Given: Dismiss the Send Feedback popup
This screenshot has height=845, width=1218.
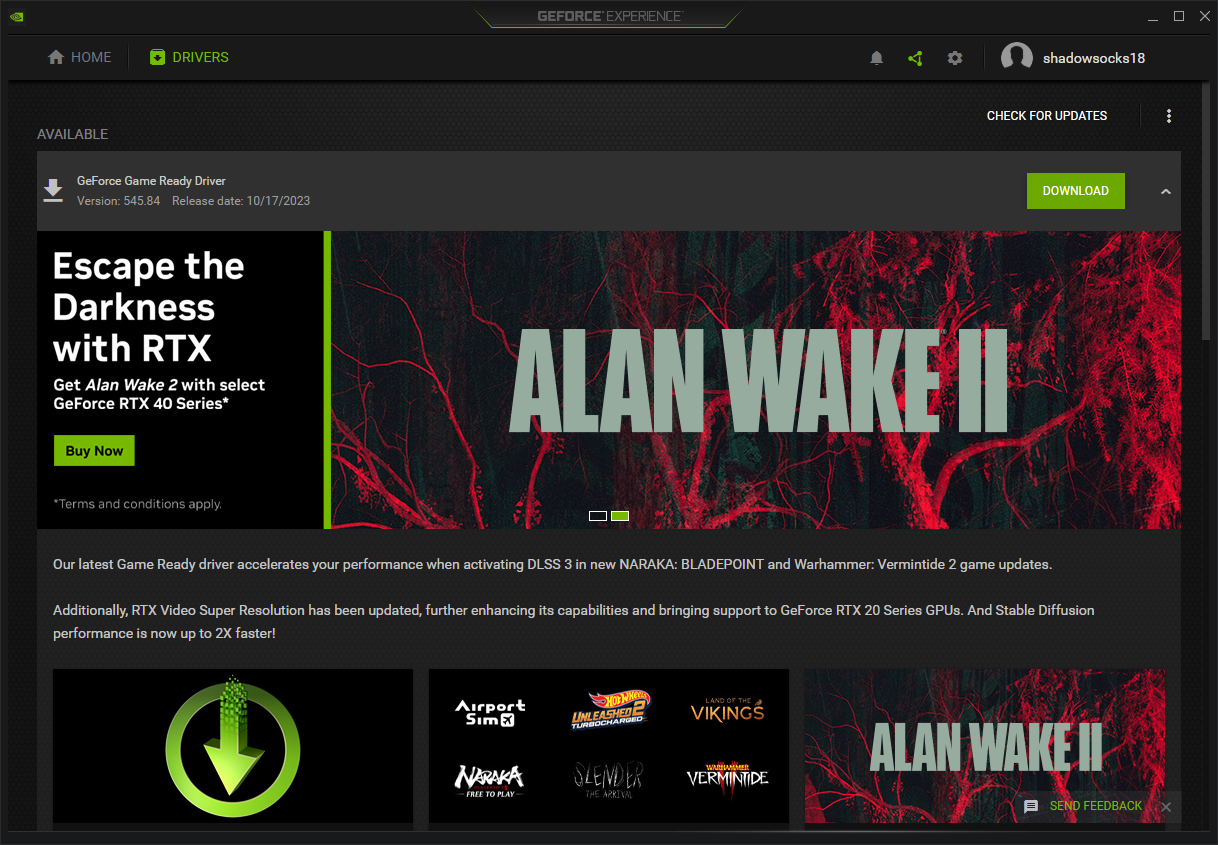Looking at the screenshot, I should point(1166,806).
